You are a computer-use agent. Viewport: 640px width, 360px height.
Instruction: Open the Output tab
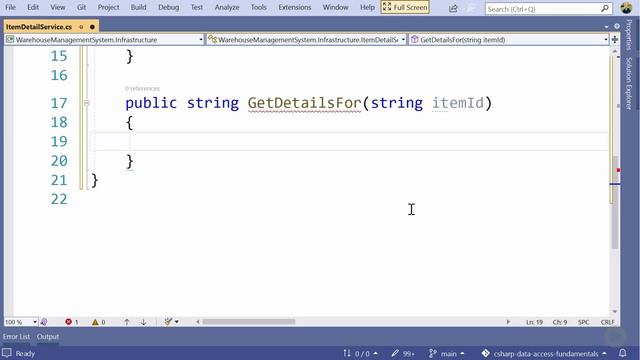(x=48, y=337)
